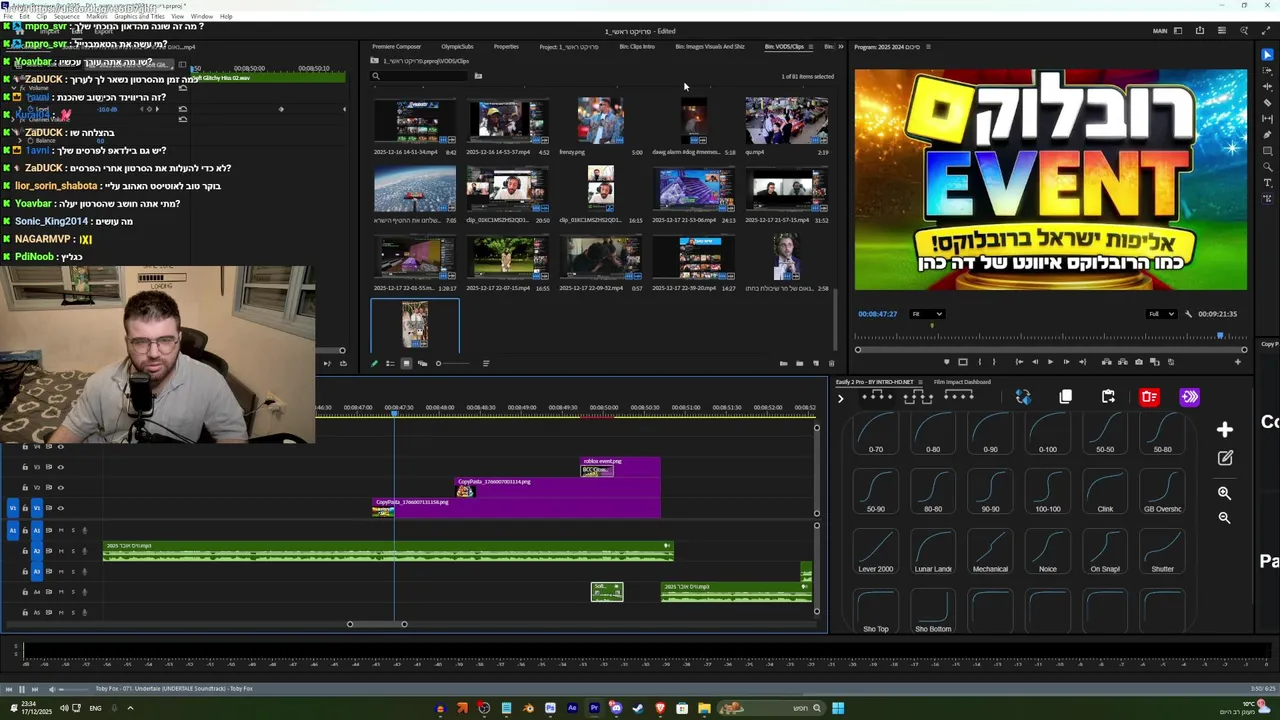Open File Explorer from the taskbar
Screen dimensions: 1280x720
(704, 708)
